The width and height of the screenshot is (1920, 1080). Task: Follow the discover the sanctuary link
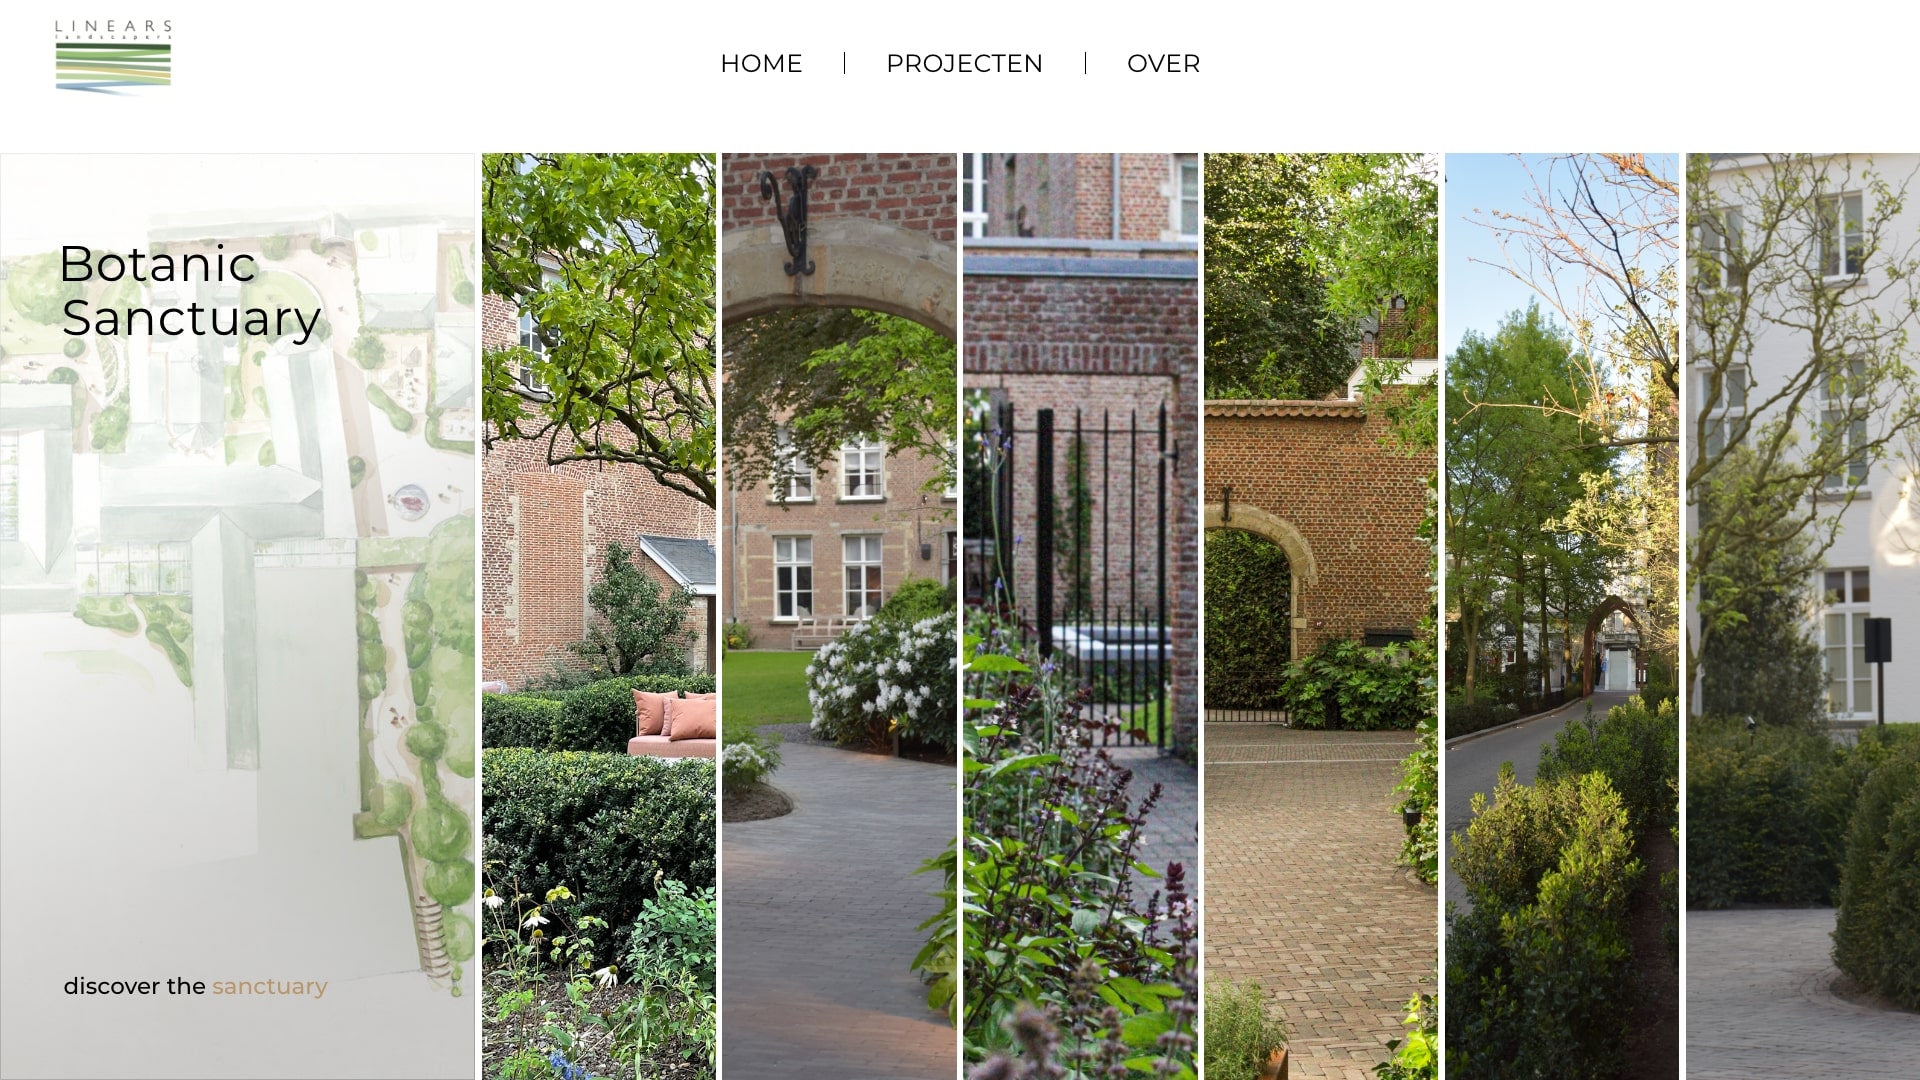point(195,986)
